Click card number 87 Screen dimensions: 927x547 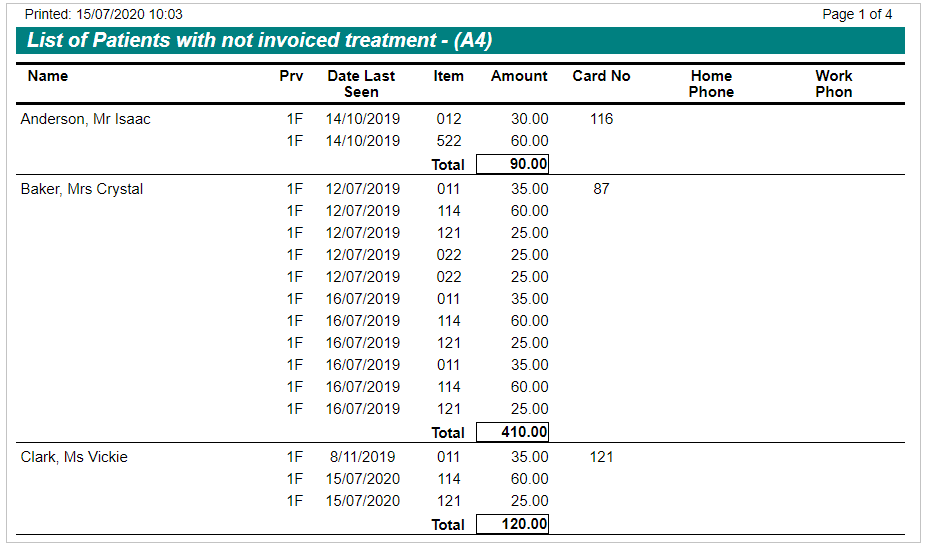point(601,189)
